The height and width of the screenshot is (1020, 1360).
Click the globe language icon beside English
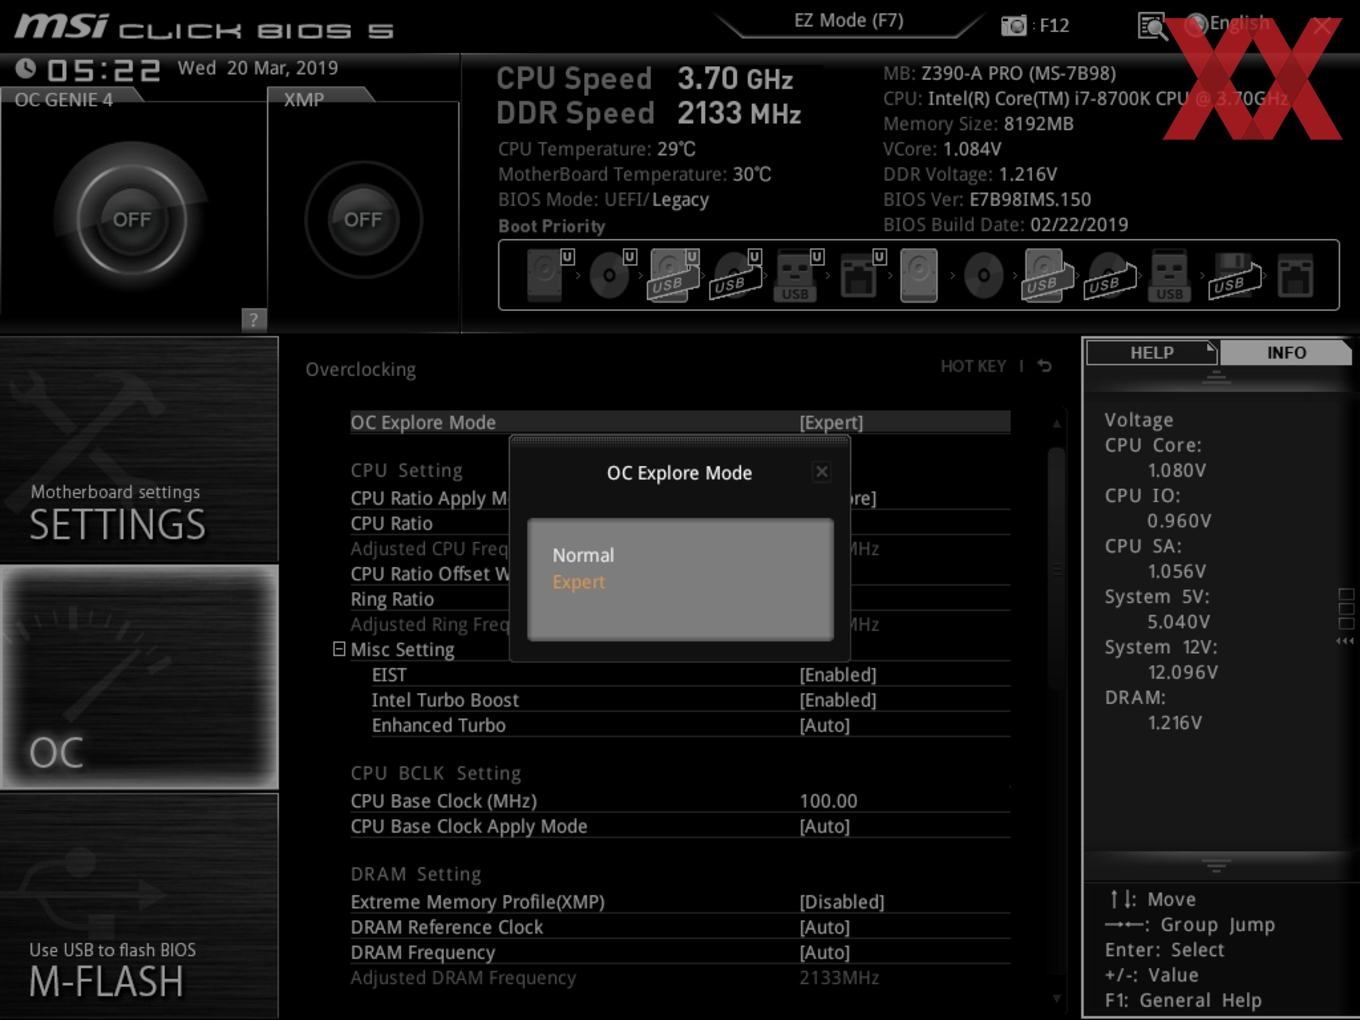coord(1195,24)
